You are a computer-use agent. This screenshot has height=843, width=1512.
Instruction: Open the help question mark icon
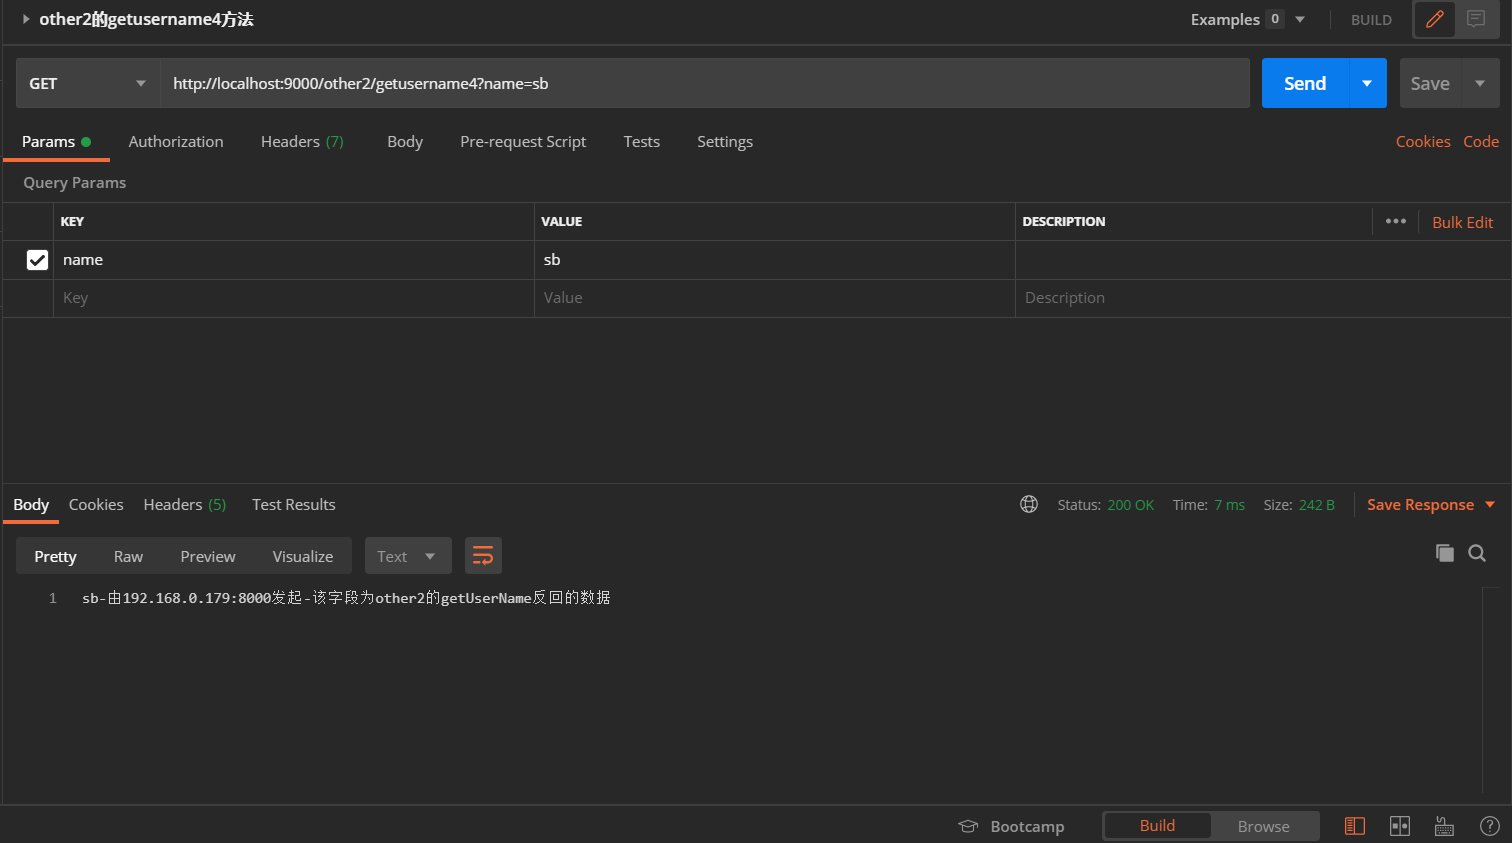click(x=1489, y=826)
